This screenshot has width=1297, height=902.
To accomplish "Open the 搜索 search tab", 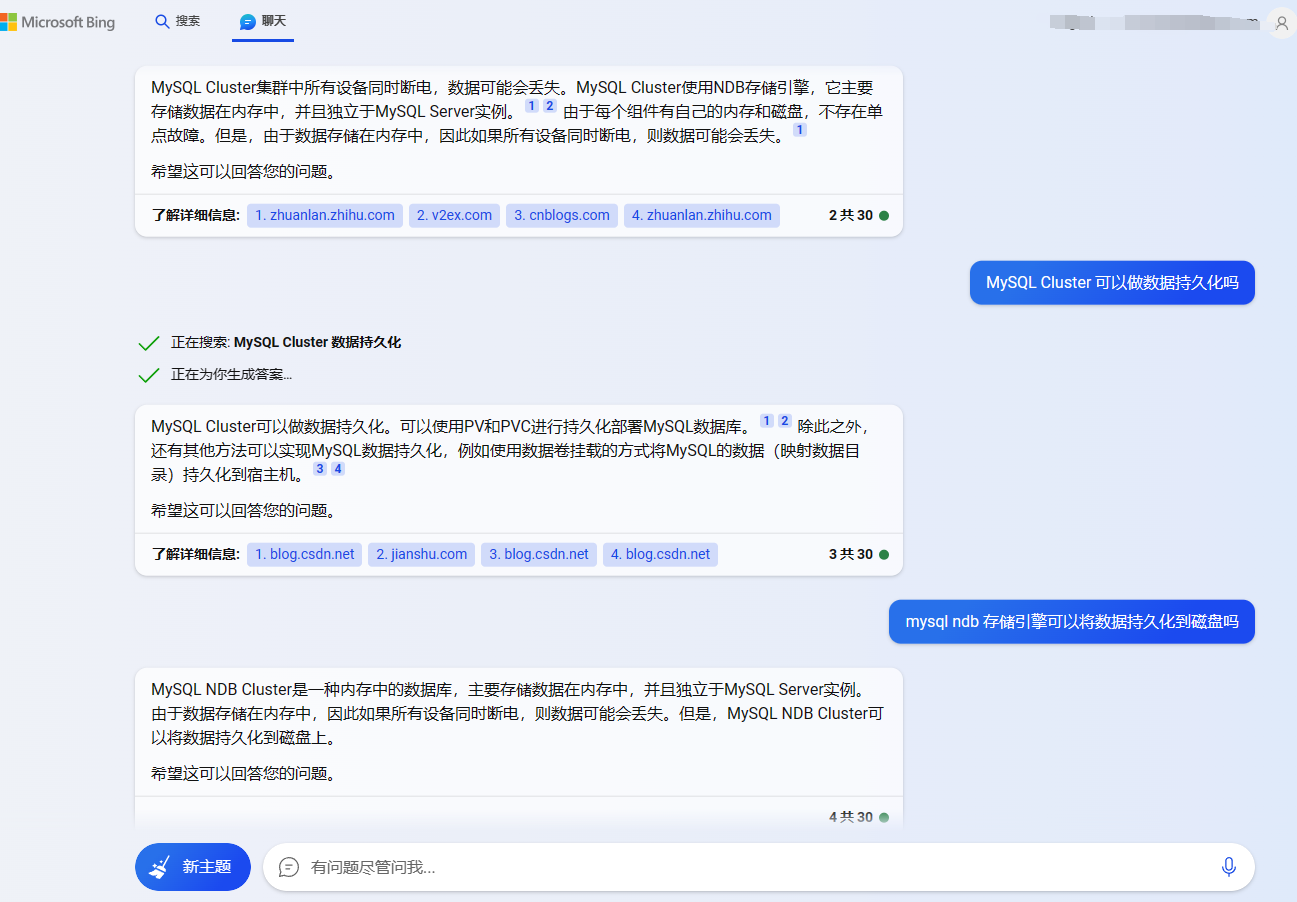I will (x=177, y=21).
